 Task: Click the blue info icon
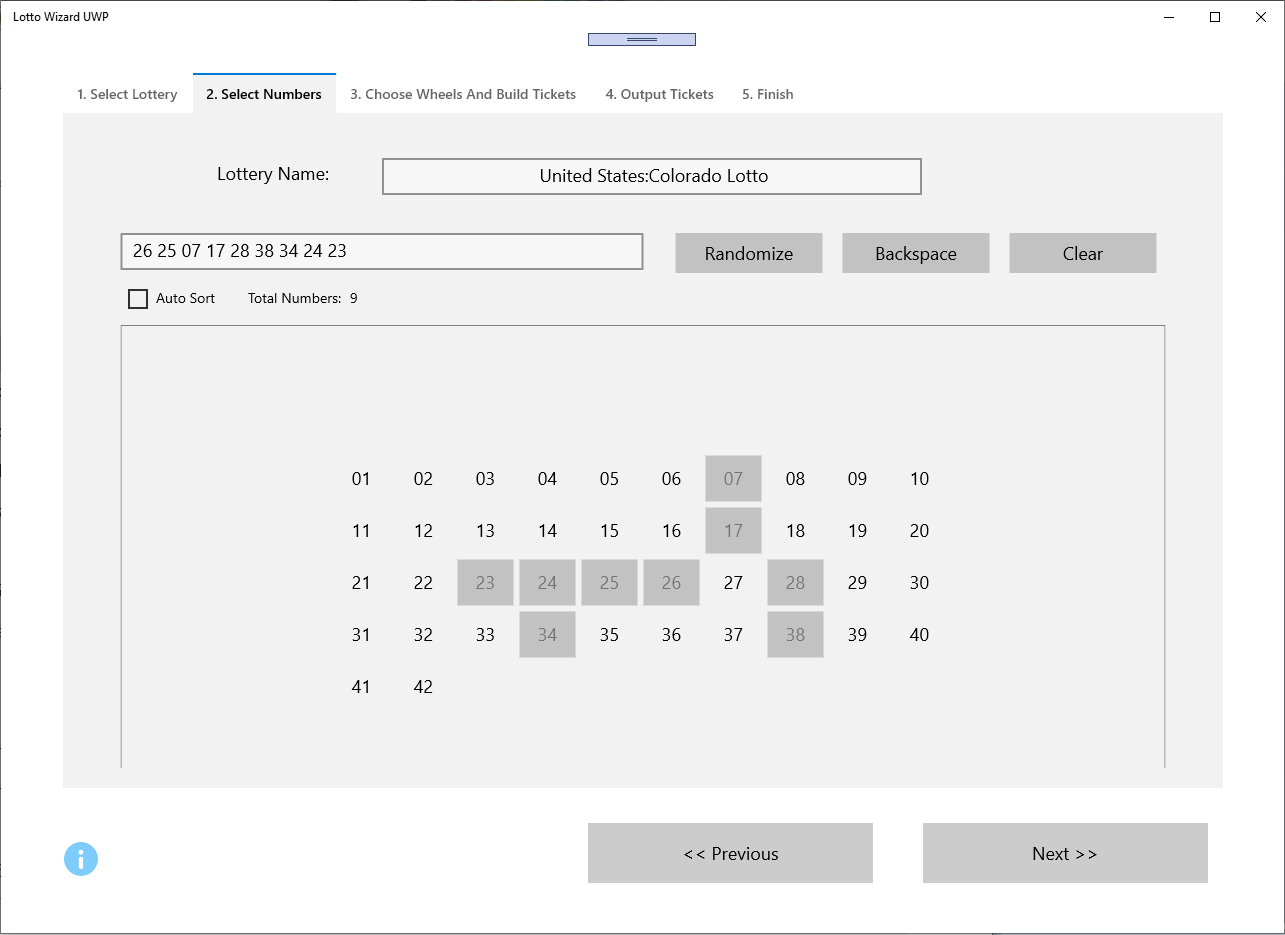(x=81, y=859)
